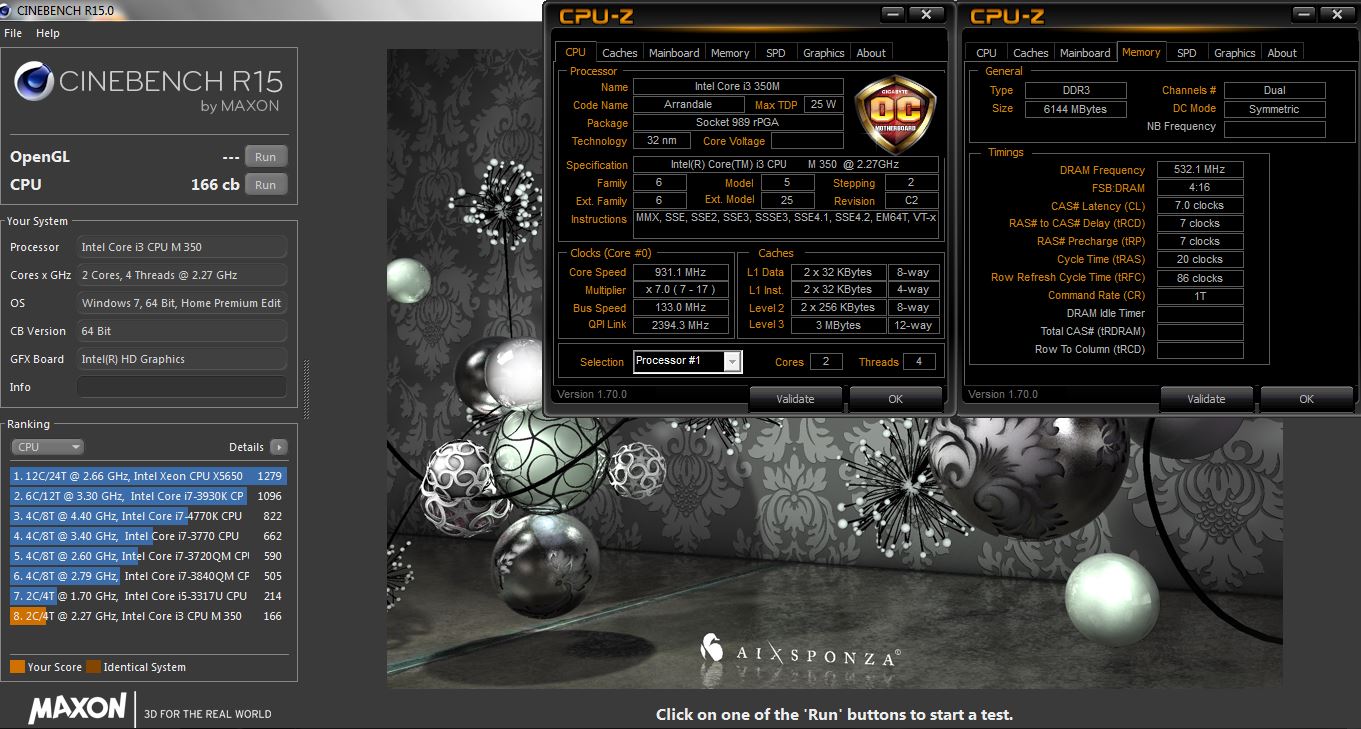1361x729 pixels.
Task: Click the rendered scene image
Action: [x=834, y=368]
